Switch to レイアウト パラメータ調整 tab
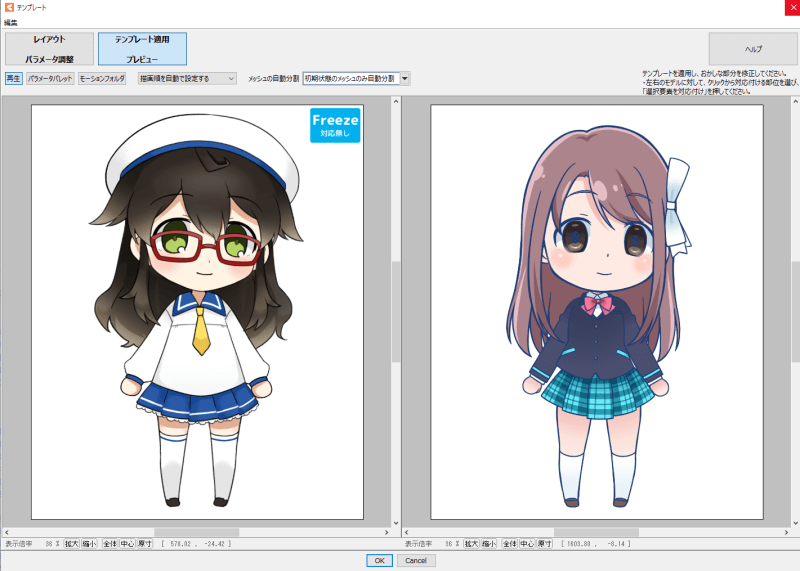 pos(49,49)
